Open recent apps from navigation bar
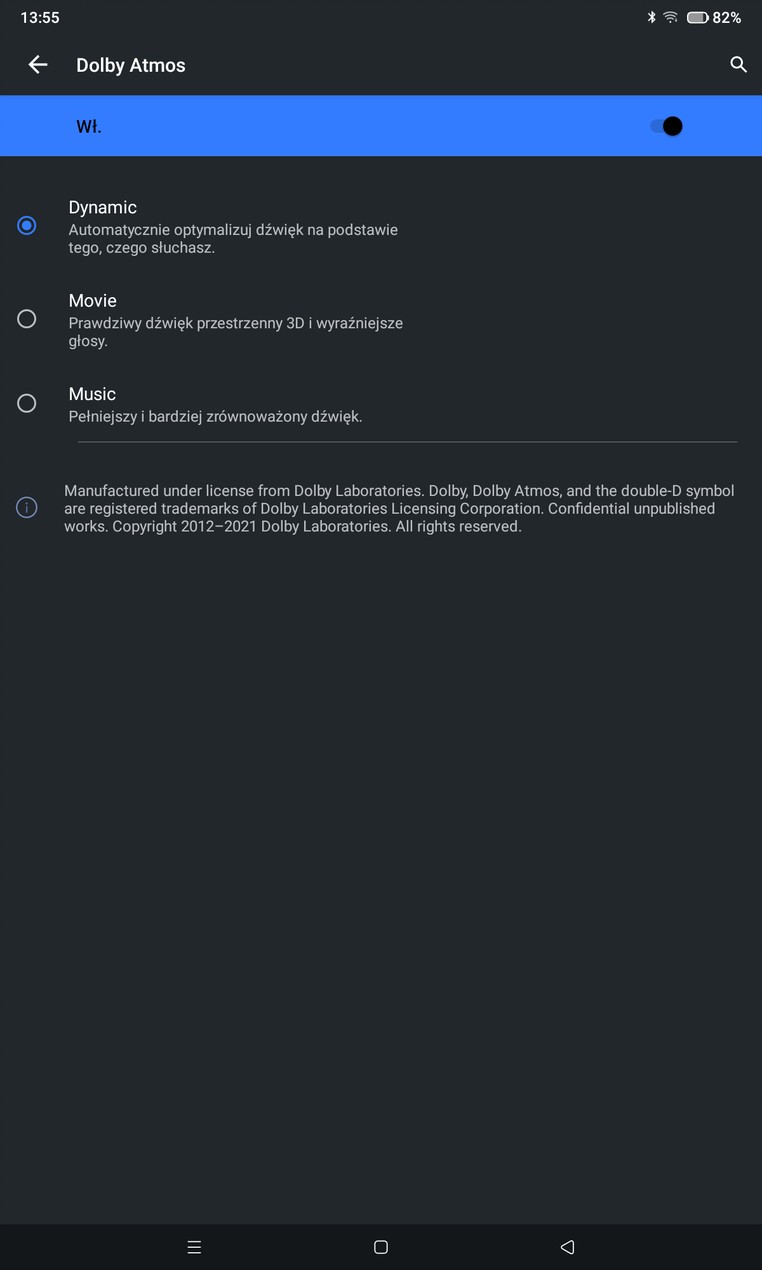The image size is (762, 1270). pos(194,1247)
